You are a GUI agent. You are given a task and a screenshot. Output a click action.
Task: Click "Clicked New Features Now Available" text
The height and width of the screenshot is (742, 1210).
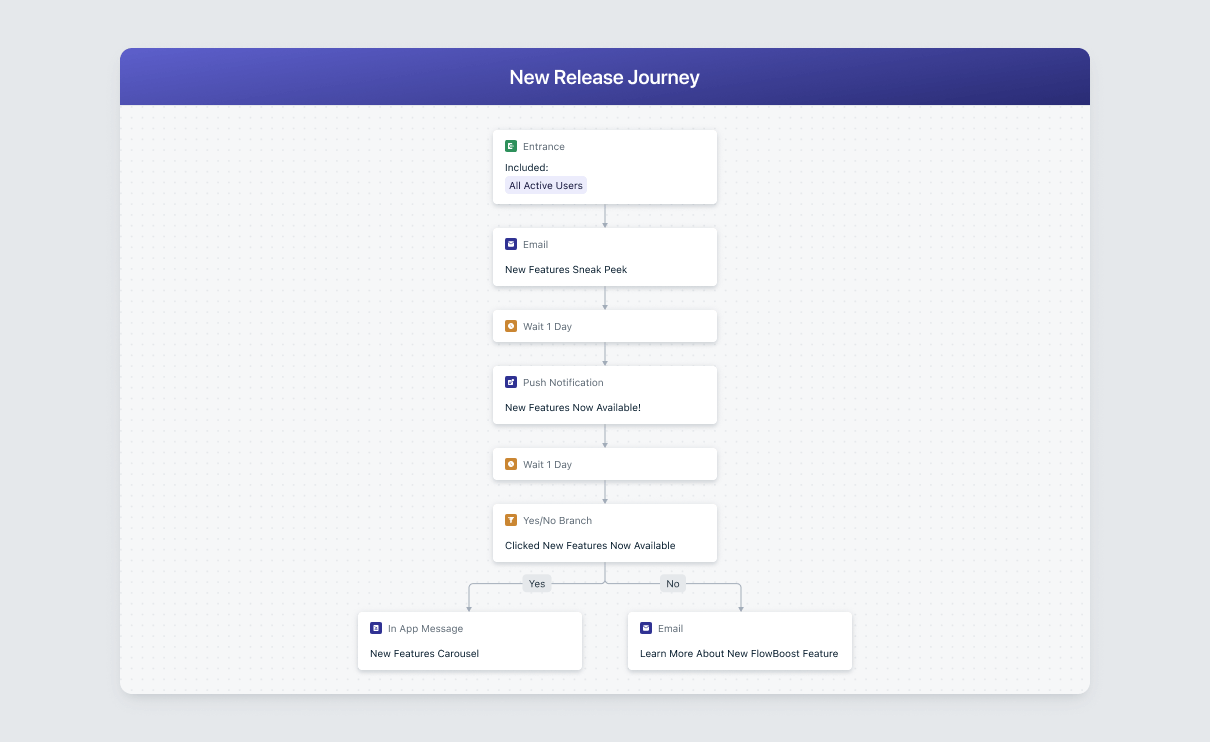click(x=590, y=545)
